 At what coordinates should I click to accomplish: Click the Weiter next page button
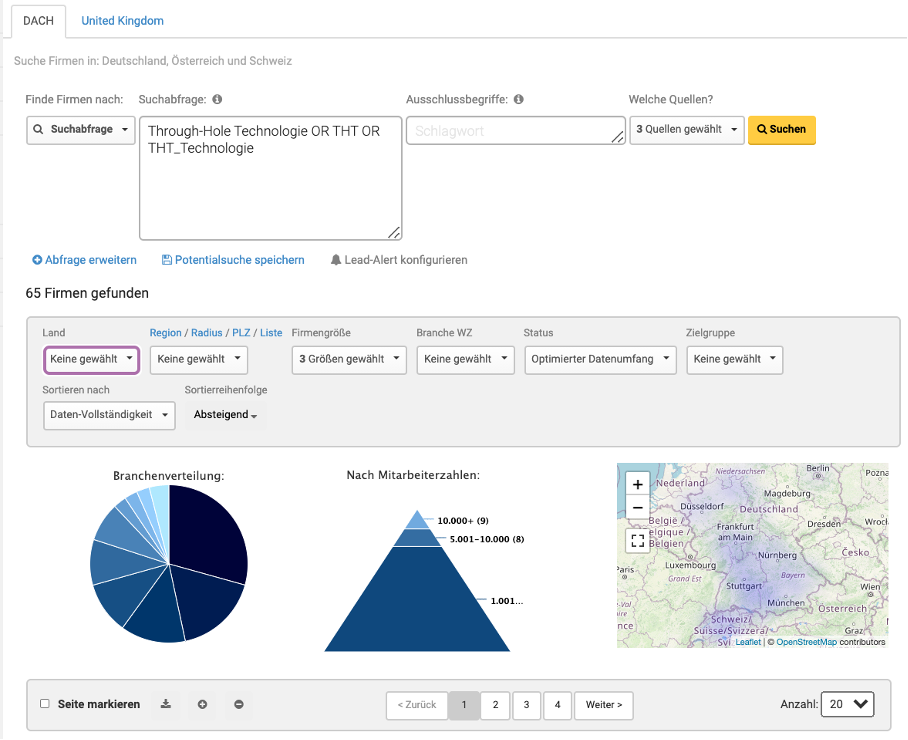point(604,705)
